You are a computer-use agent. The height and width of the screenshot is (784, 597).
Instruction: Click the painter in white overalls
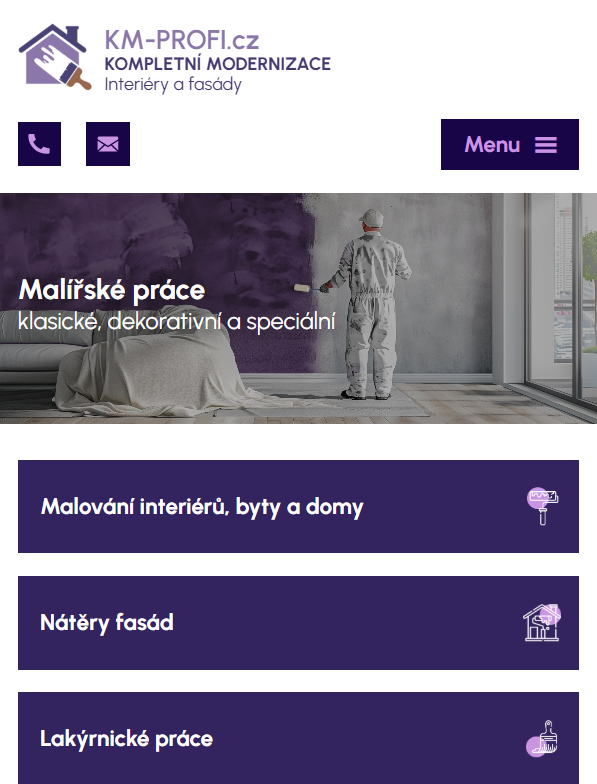coord(368,305)
